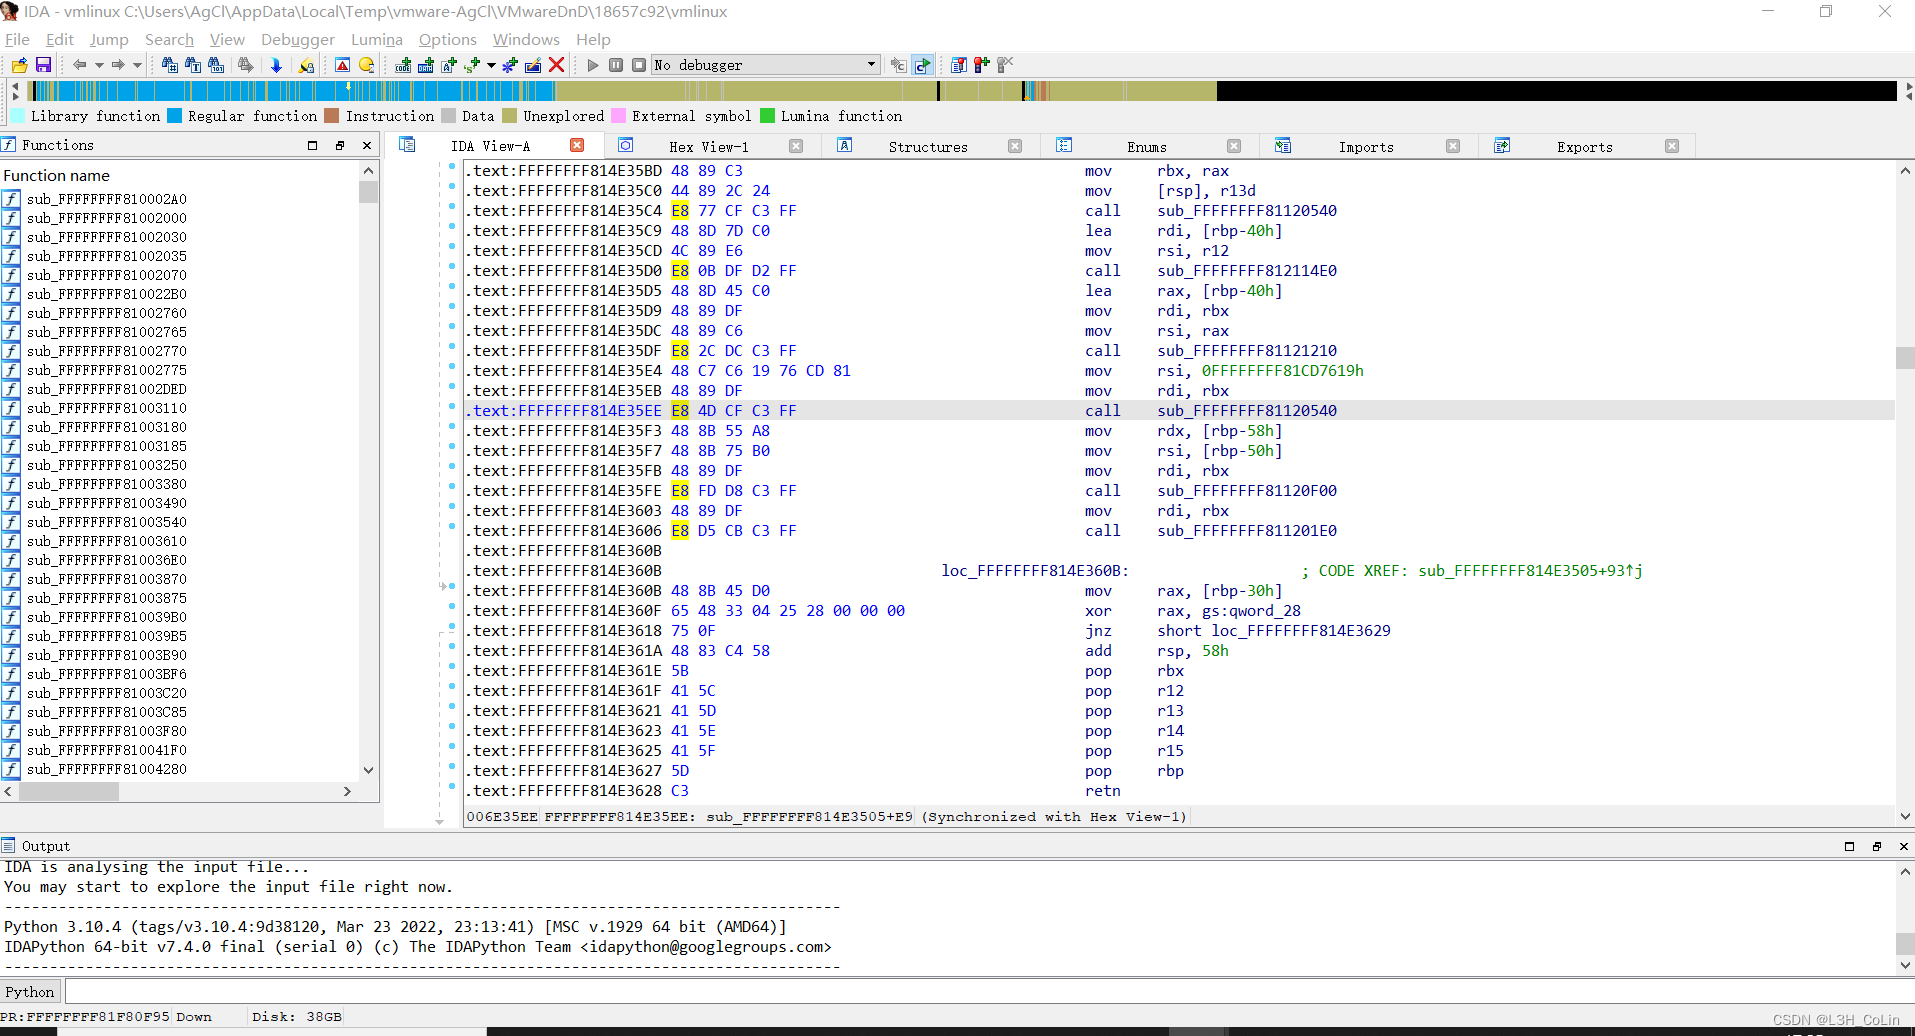
Task: Start debugging with the green play icon
Action: (x=592, y=65)
